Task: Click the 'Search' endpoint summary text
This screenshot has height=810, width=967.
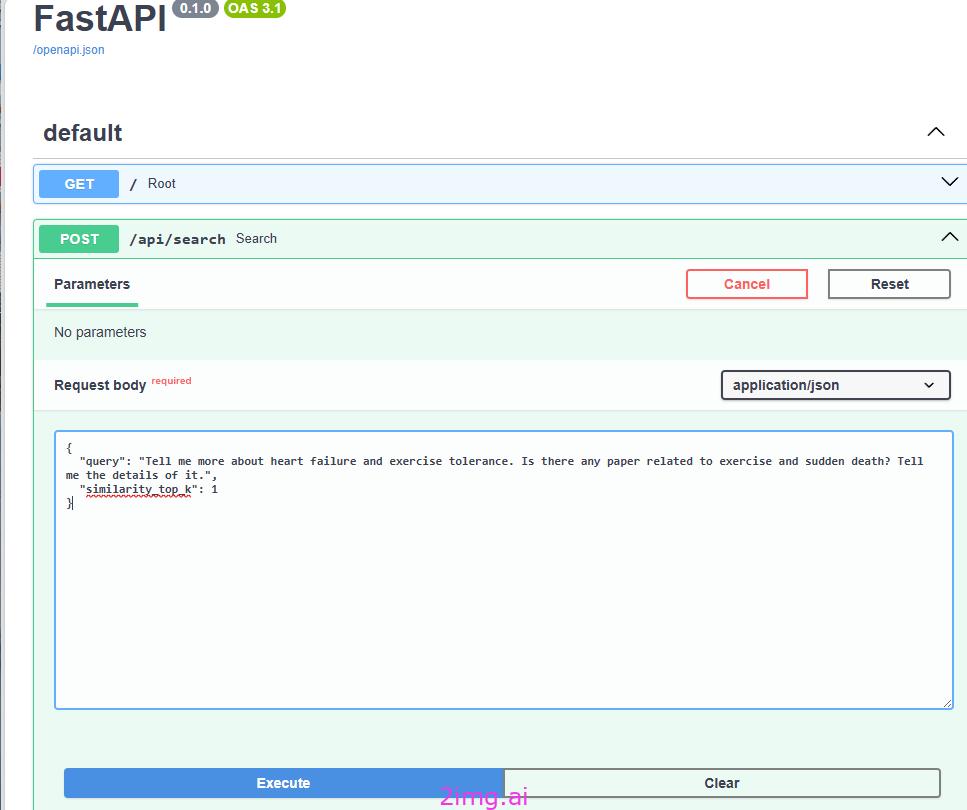Action: [x=256, y=239]
